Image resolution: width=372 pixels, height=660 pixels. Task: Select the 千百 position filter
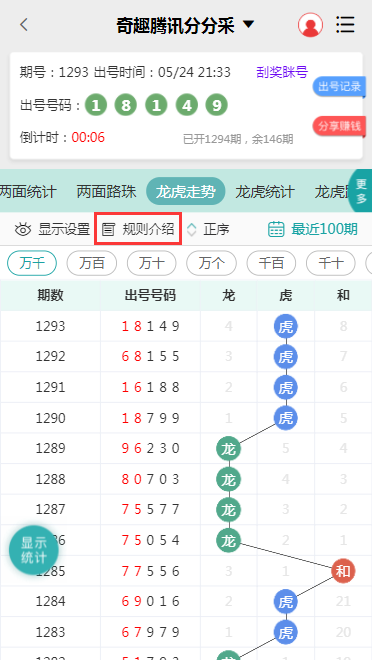click(271, 263)
